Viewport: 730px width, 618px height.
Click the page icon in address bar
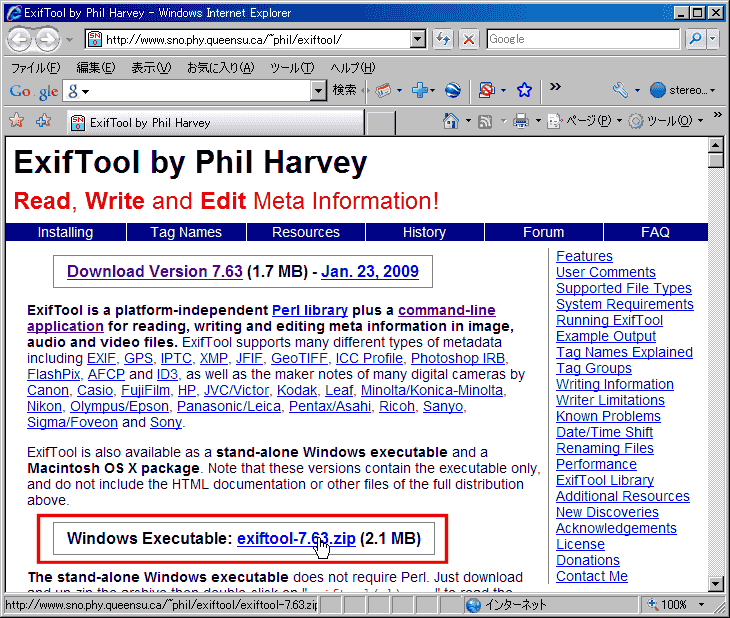[x=95, y=39]
